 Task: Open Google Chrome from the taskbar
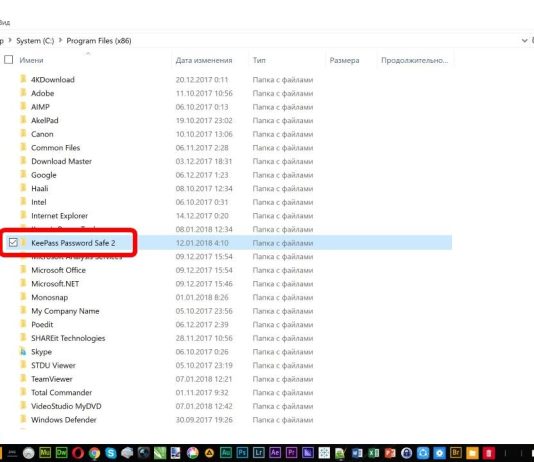[94, 453]
